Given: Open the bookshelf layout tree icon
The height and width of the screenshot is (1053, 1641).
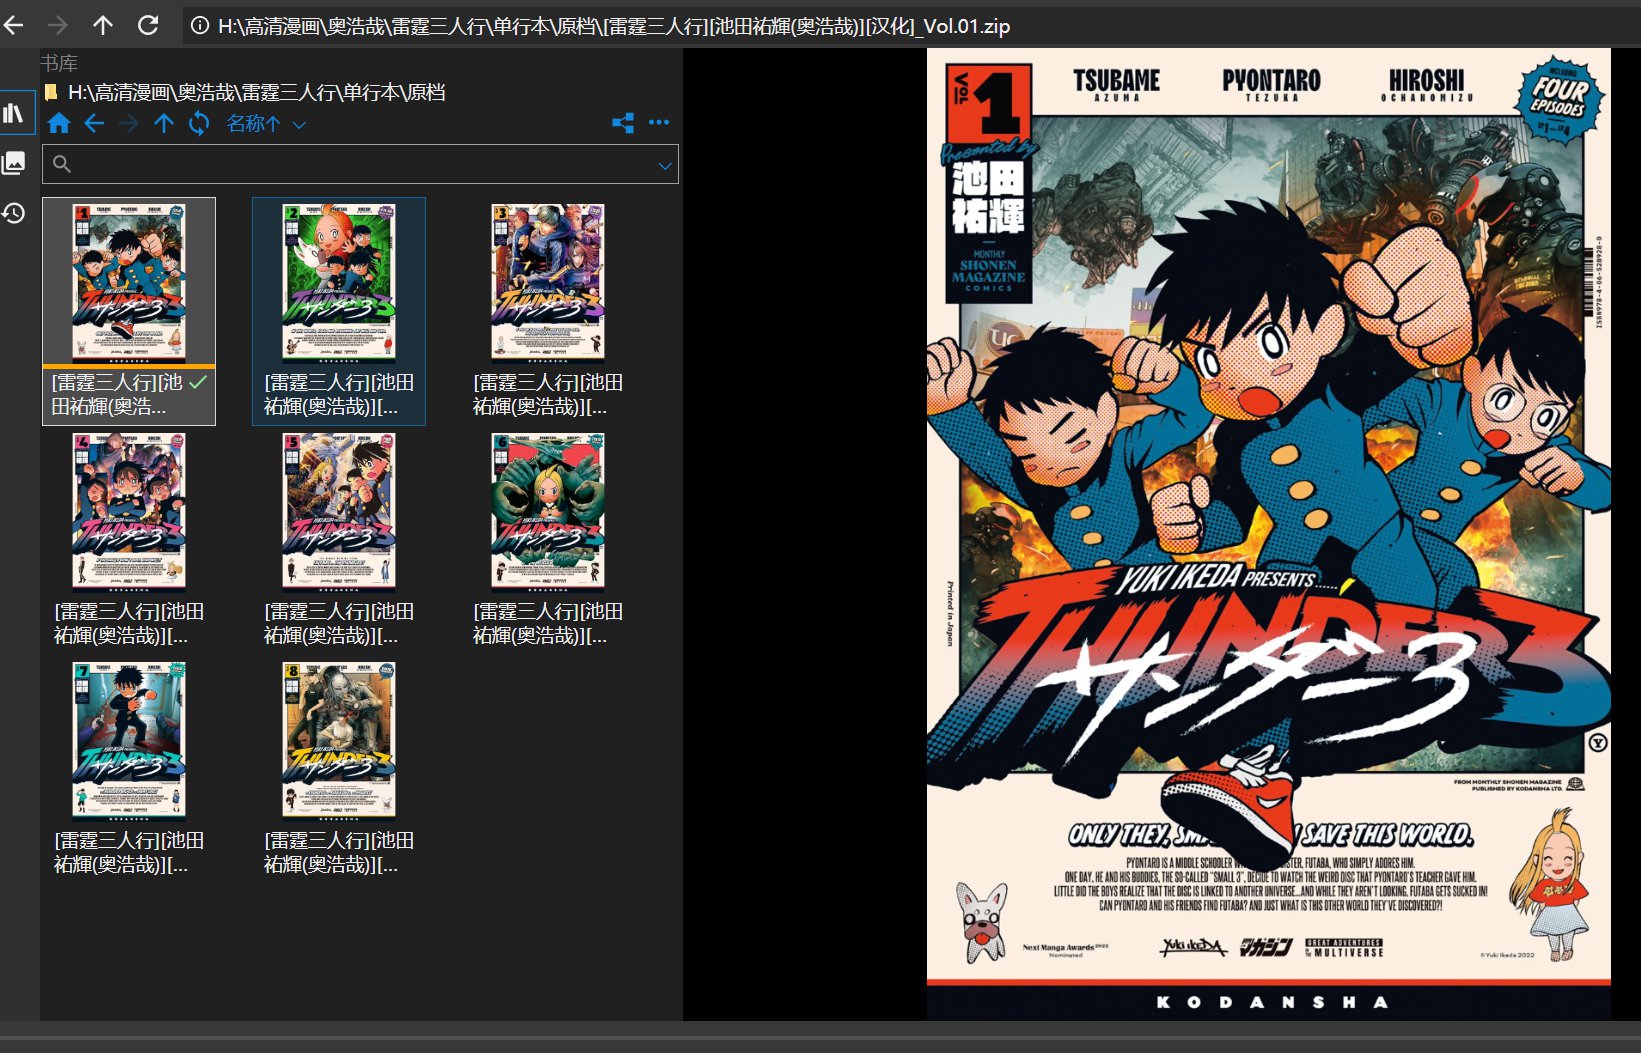Looking at the screenshot, I should [623, 122].
